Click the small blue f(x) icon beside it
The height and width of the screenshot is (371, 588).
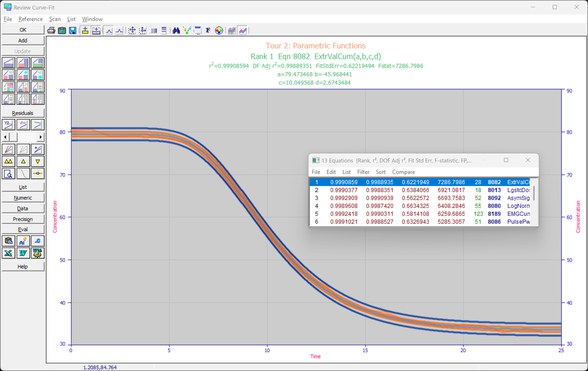click(x=38, y=241)
